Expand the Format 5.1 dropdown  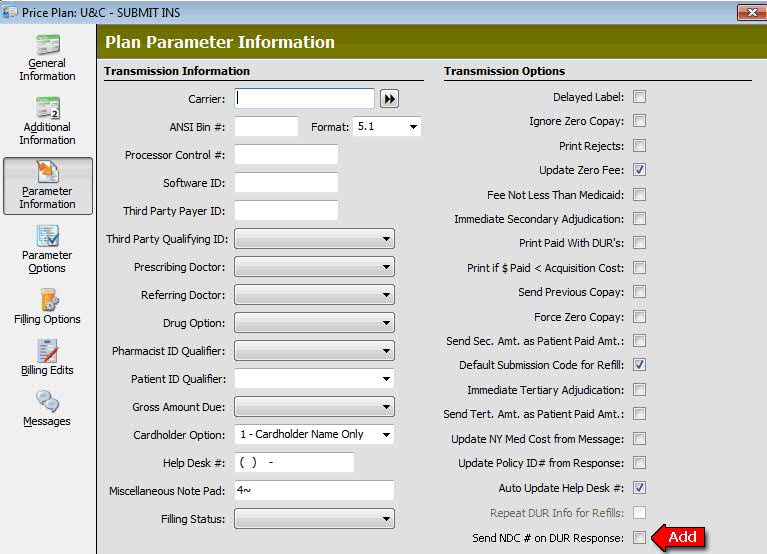(x=386, y=127)
